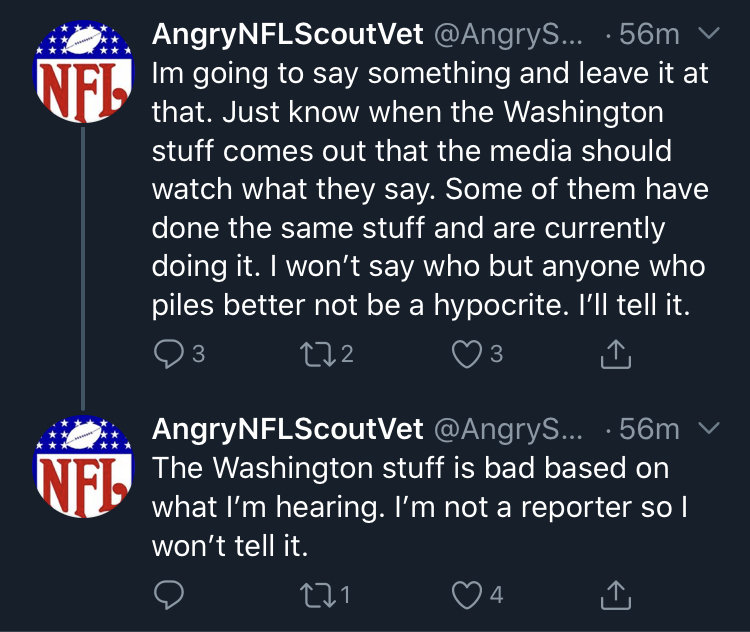Image resolution: width=750 pixels, height=632 pixels.
Task: Open the NFL avatar on second tweet
Action: [x=83, y=466]
